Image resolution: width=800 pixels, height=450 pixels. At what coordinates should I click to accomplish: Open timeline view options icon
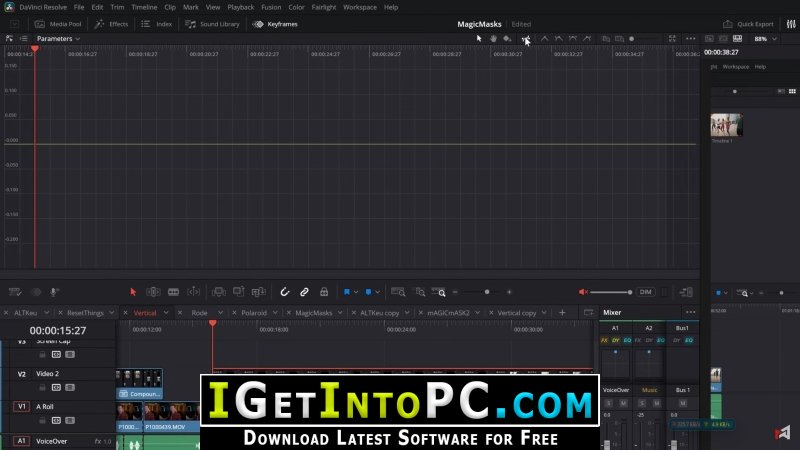[x=15, y=292]
